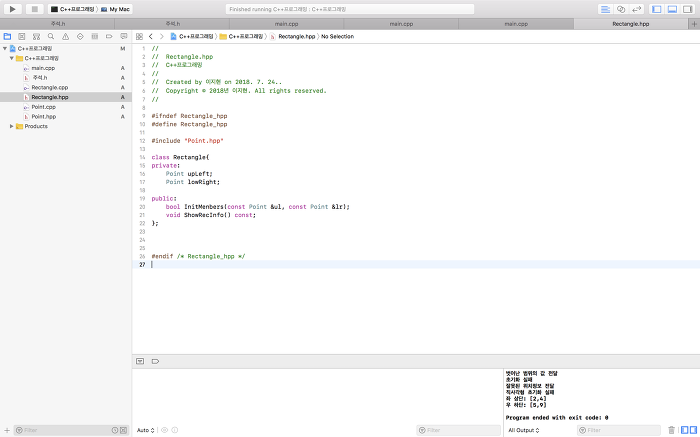Open the related items grid menu
This screenshot has height=437, width=700.
[x=139, y=37]
